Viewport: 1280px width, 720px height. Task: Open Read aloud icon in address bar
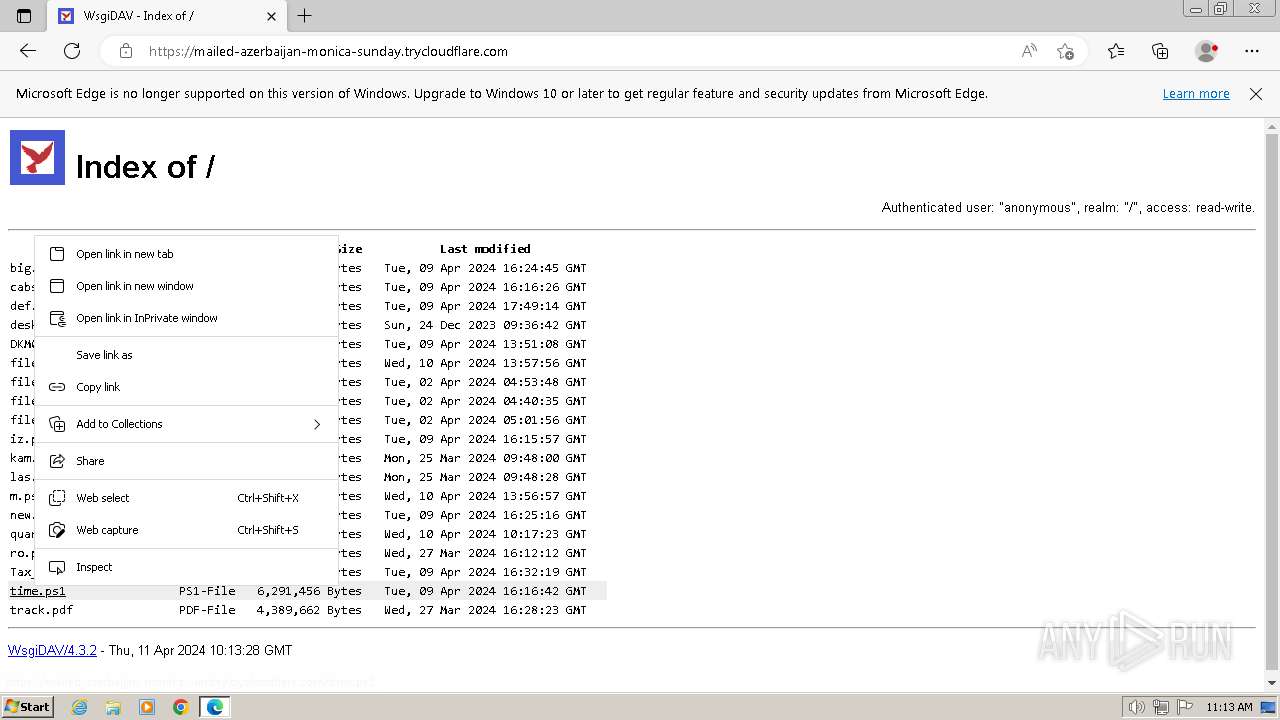(1029, 51)
